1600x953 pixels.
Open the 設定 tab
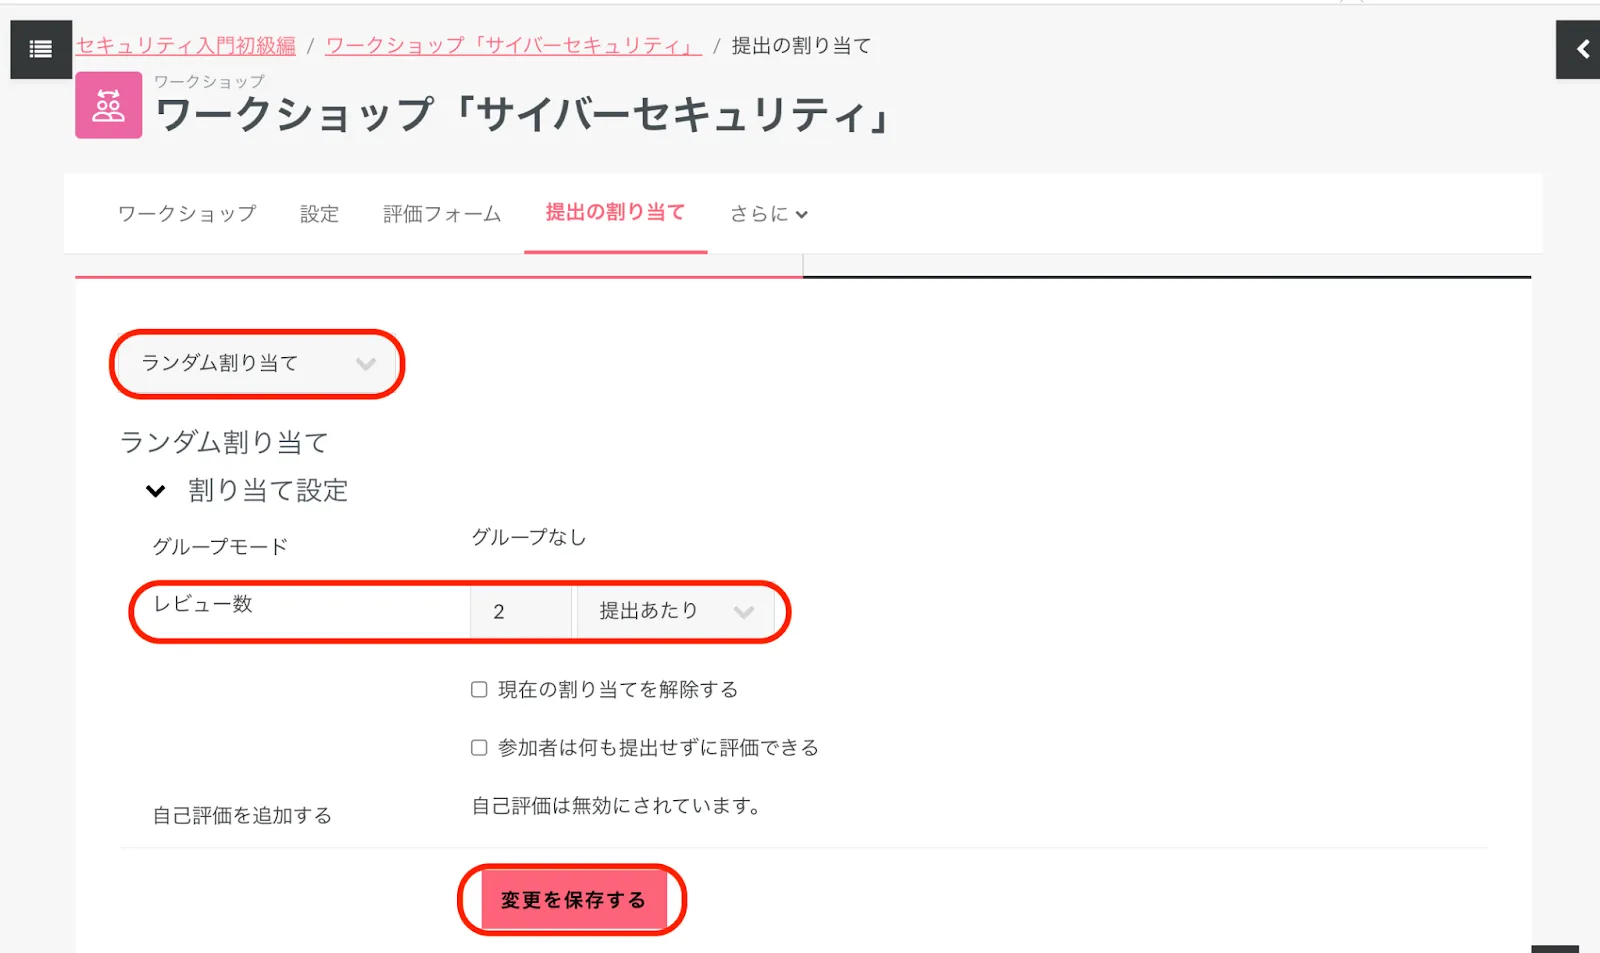pos(319,214)
